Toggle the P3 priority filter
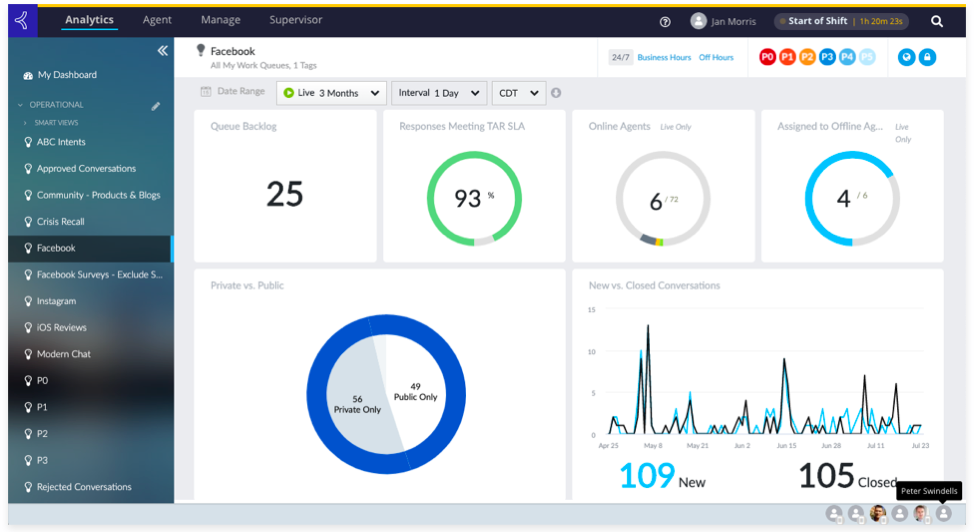 827,57
